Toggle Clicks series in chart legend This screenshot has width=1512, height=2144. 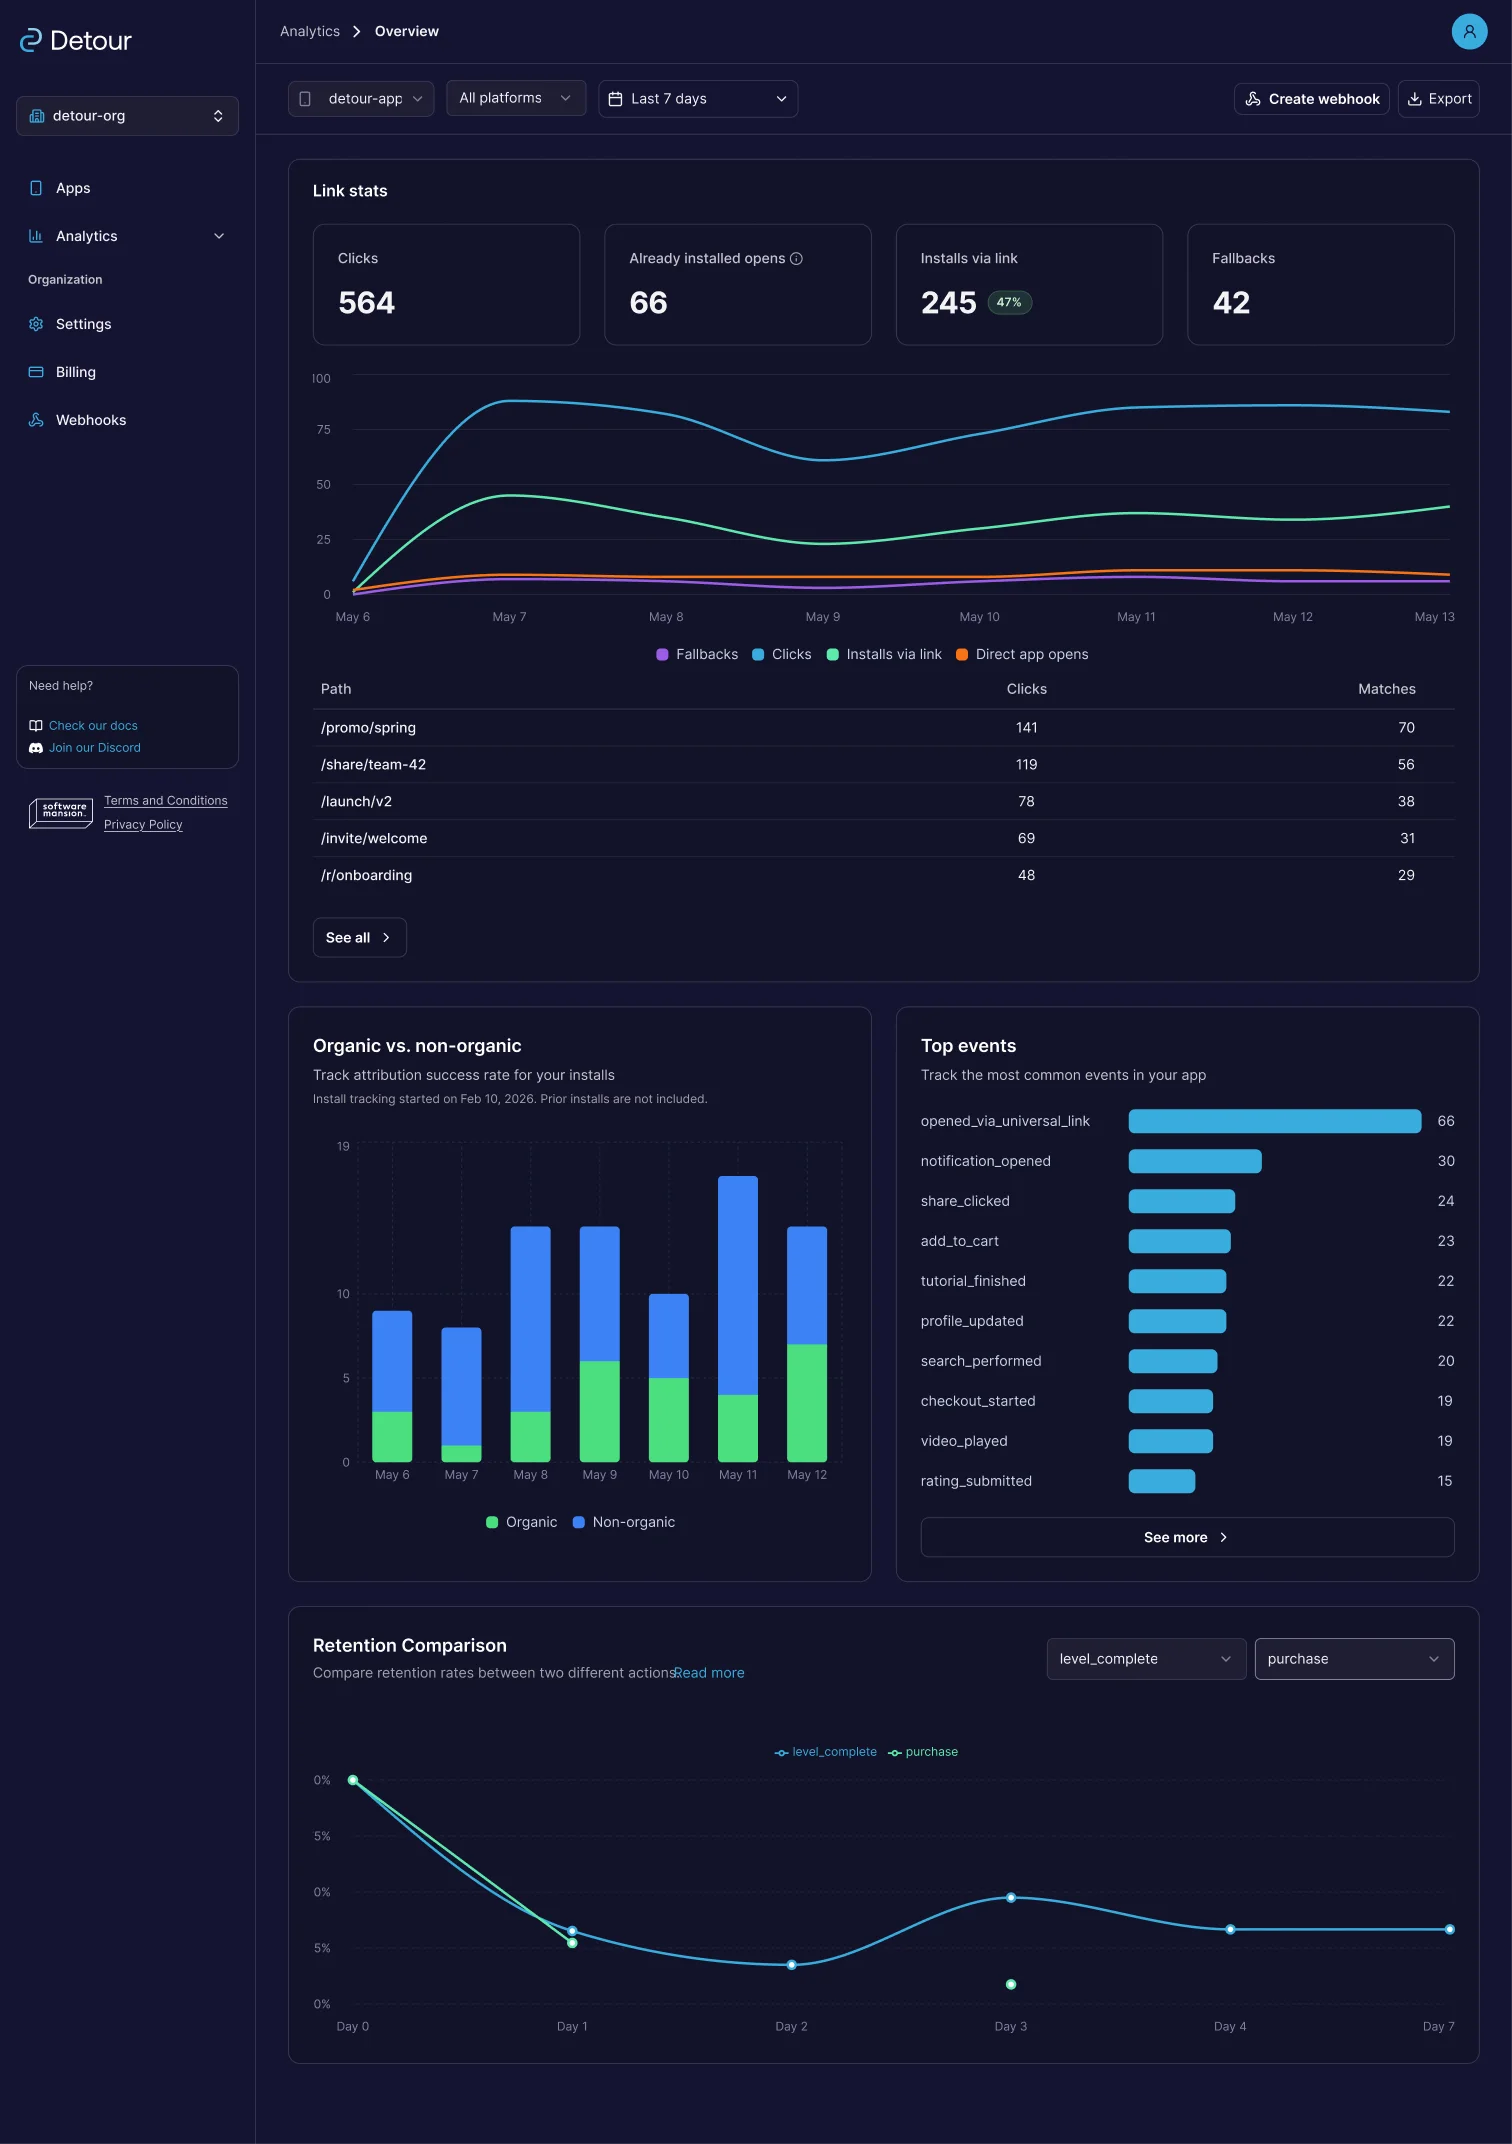click(781, 655)
